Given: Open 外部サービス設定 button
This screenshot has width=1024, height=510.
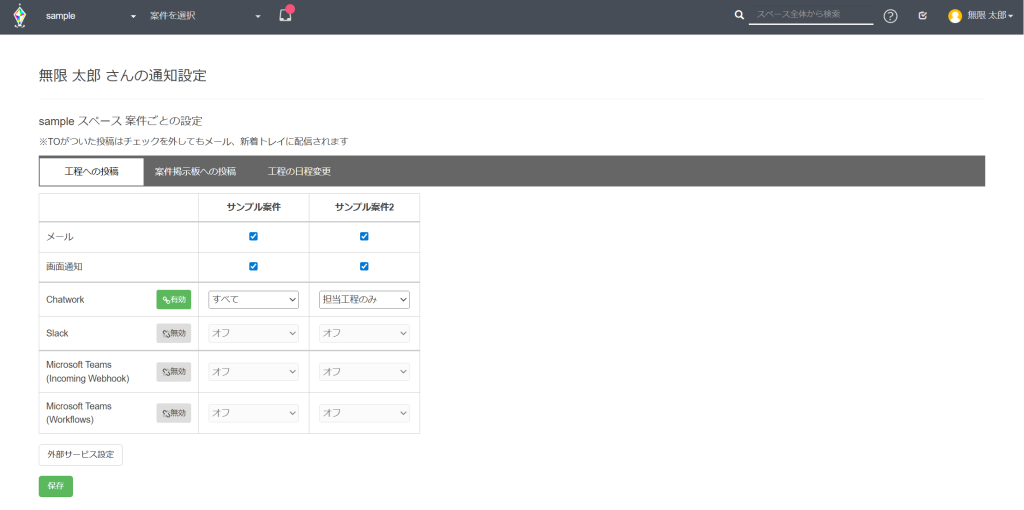Looking at the screenshot, I should (80, 454).
